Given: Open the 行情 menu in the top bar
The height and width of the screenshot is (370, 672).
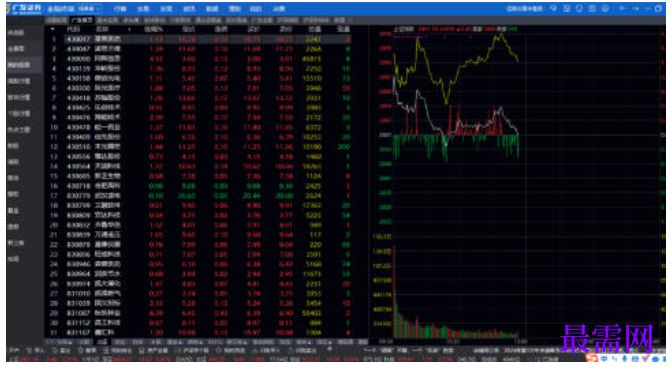Looking at the screenshot, I should tap(120, 9).
